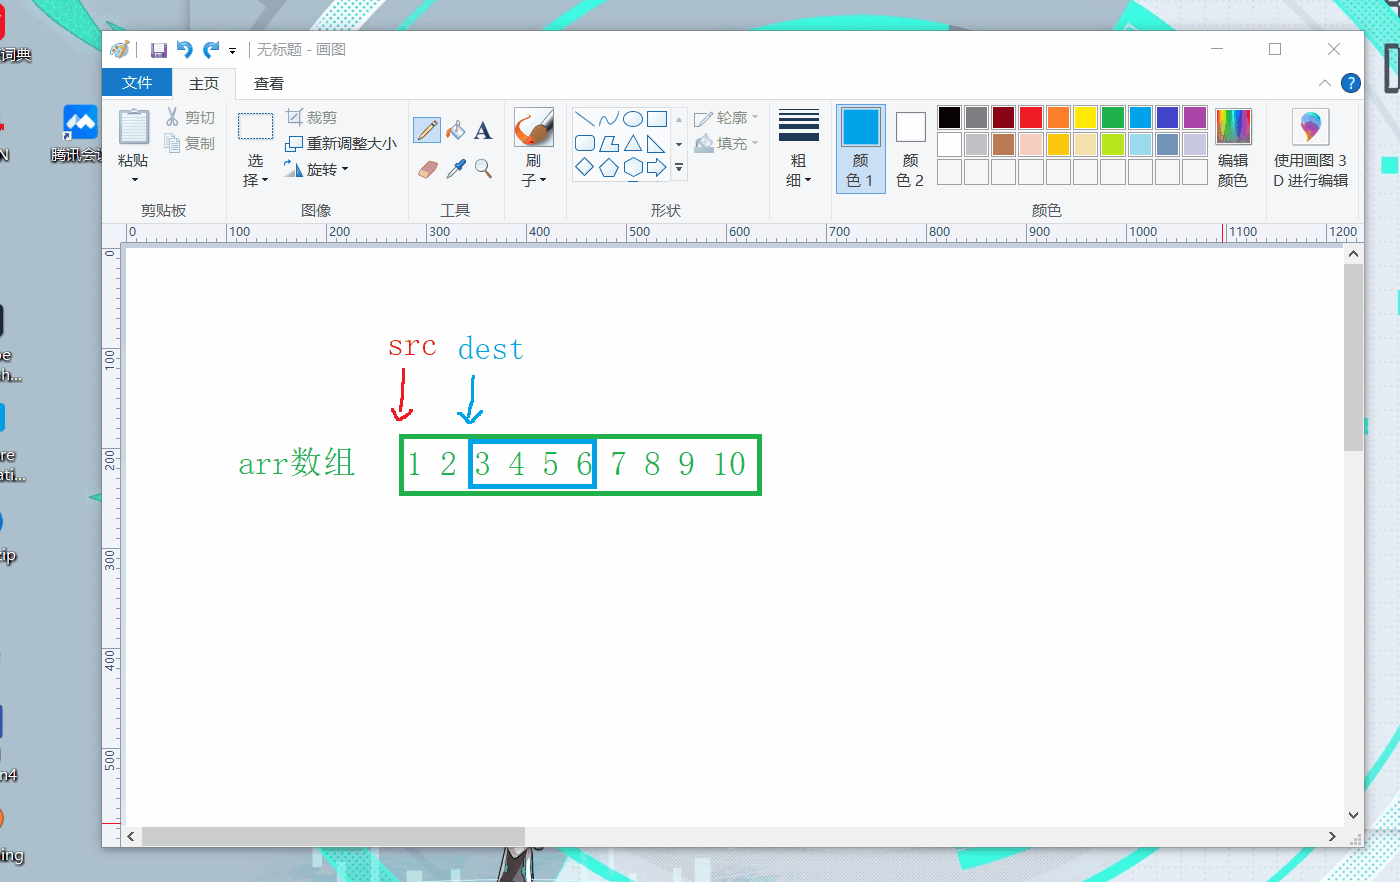Switch to the Home (主页) tab
The image size is (1400, 882).
pos(203,83)
